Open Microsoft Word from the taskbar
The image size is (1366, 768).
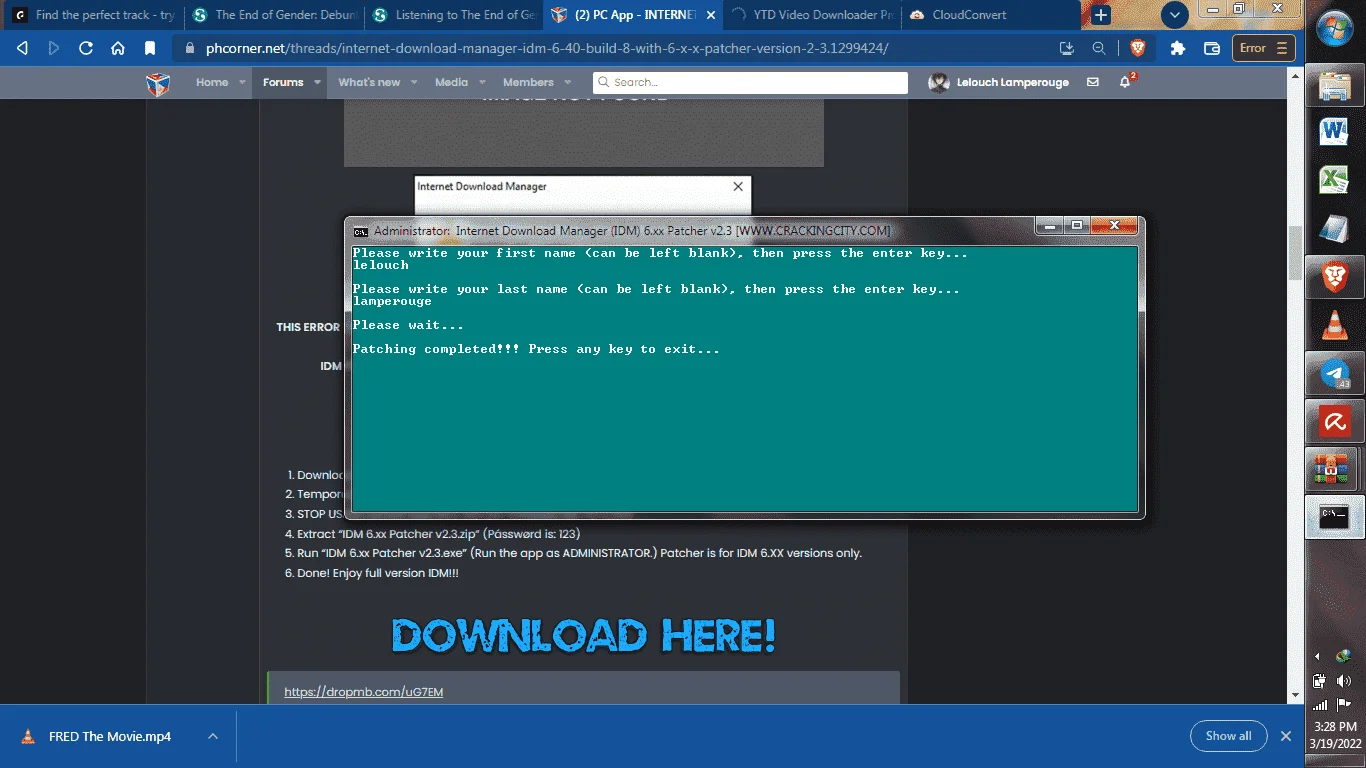pyautogui.click(x=1334, y=132)
